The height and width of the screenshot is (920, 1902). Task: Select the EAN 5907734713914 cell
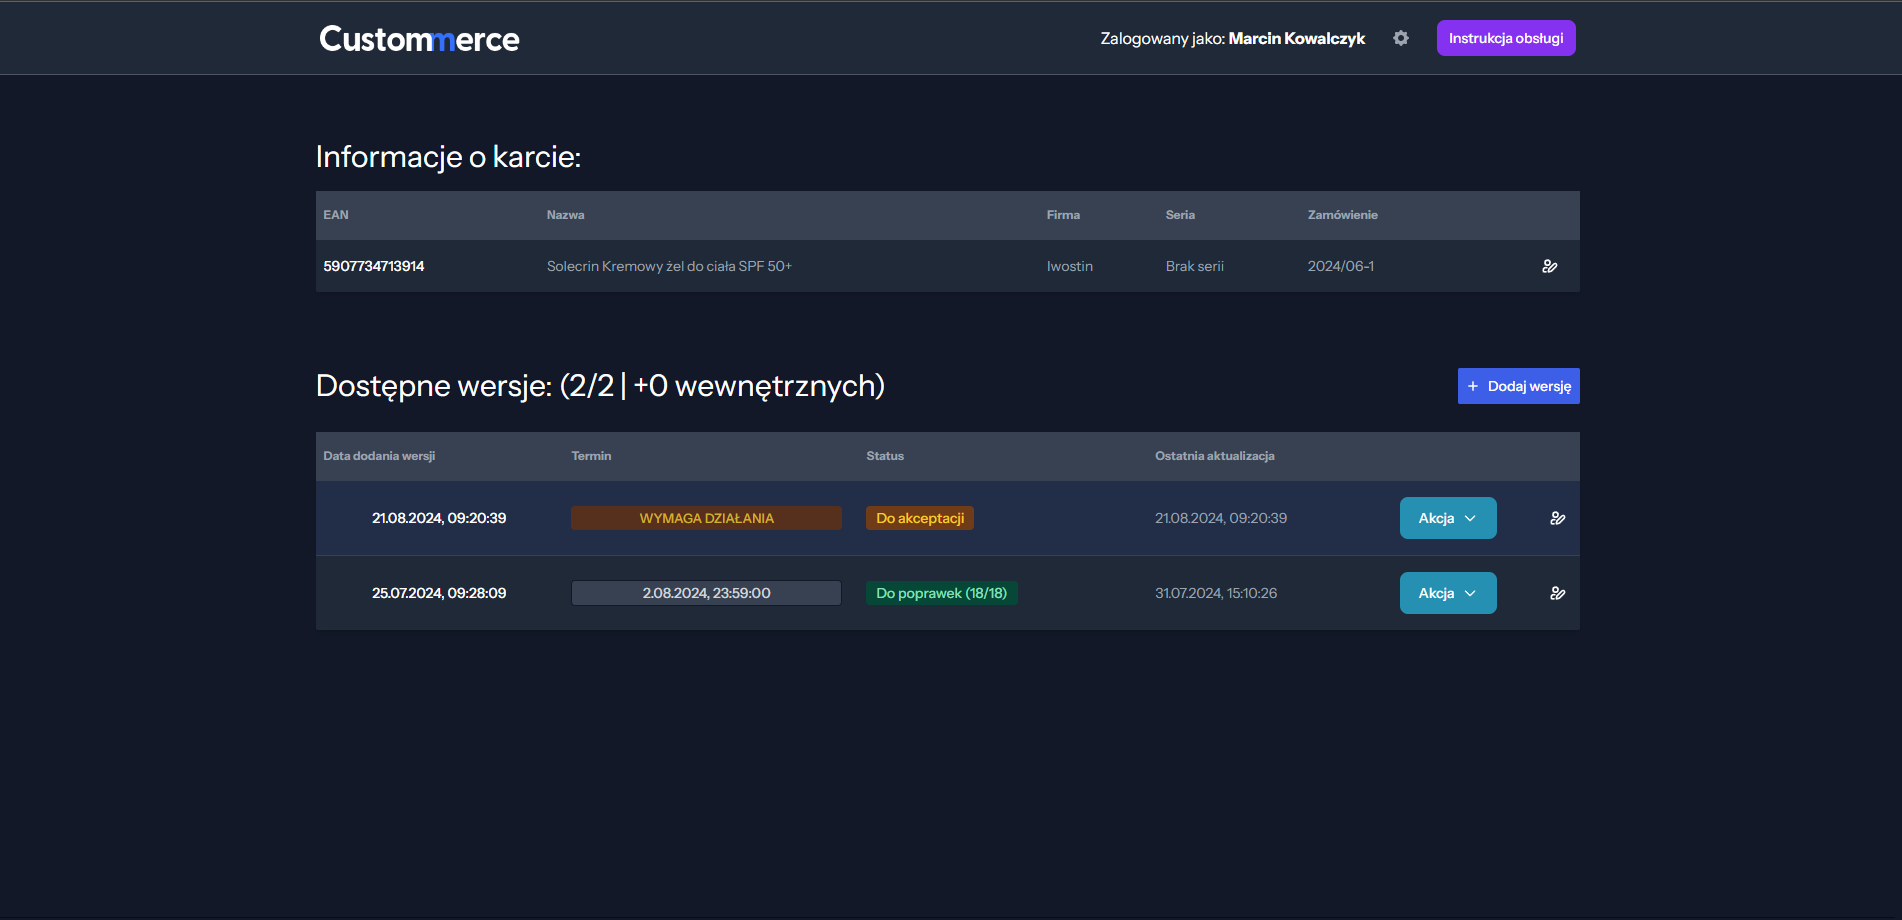(374, 266)
